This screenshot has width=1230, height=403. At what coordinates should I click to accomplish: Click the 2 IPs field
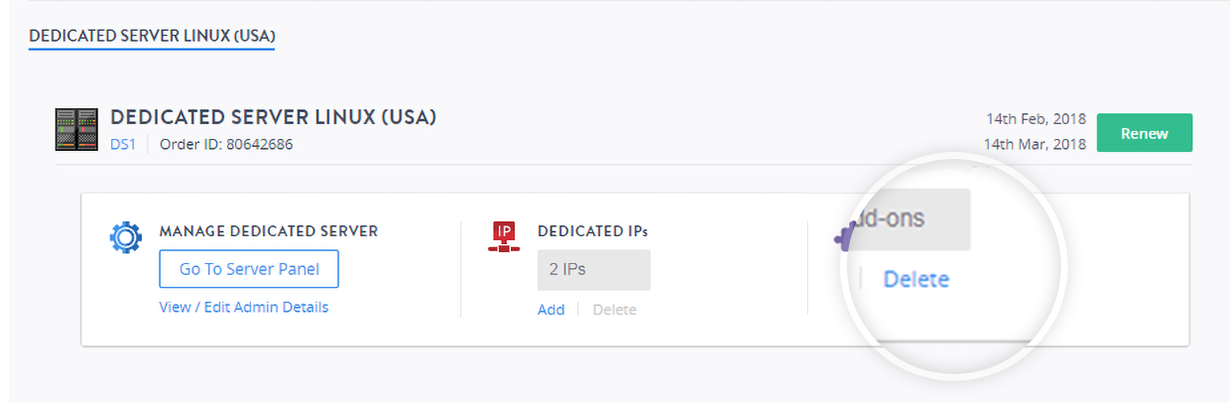[x=593, y=270]
